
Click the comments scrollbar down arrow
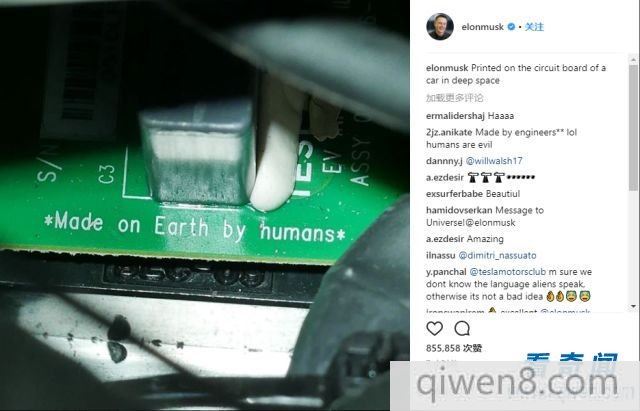pos(633,306)
